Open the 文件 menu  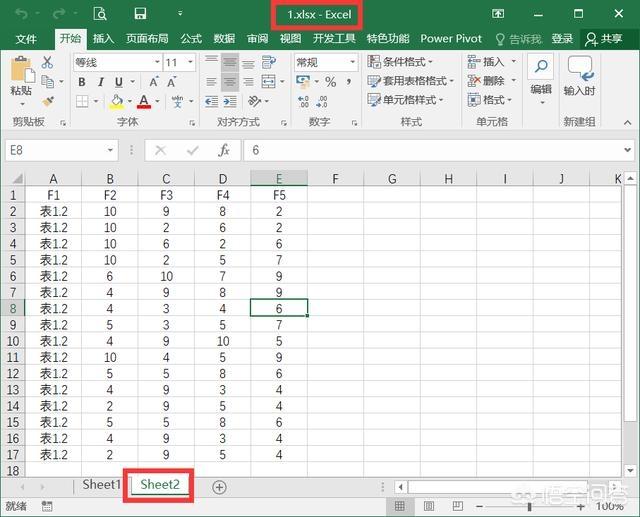26,39
